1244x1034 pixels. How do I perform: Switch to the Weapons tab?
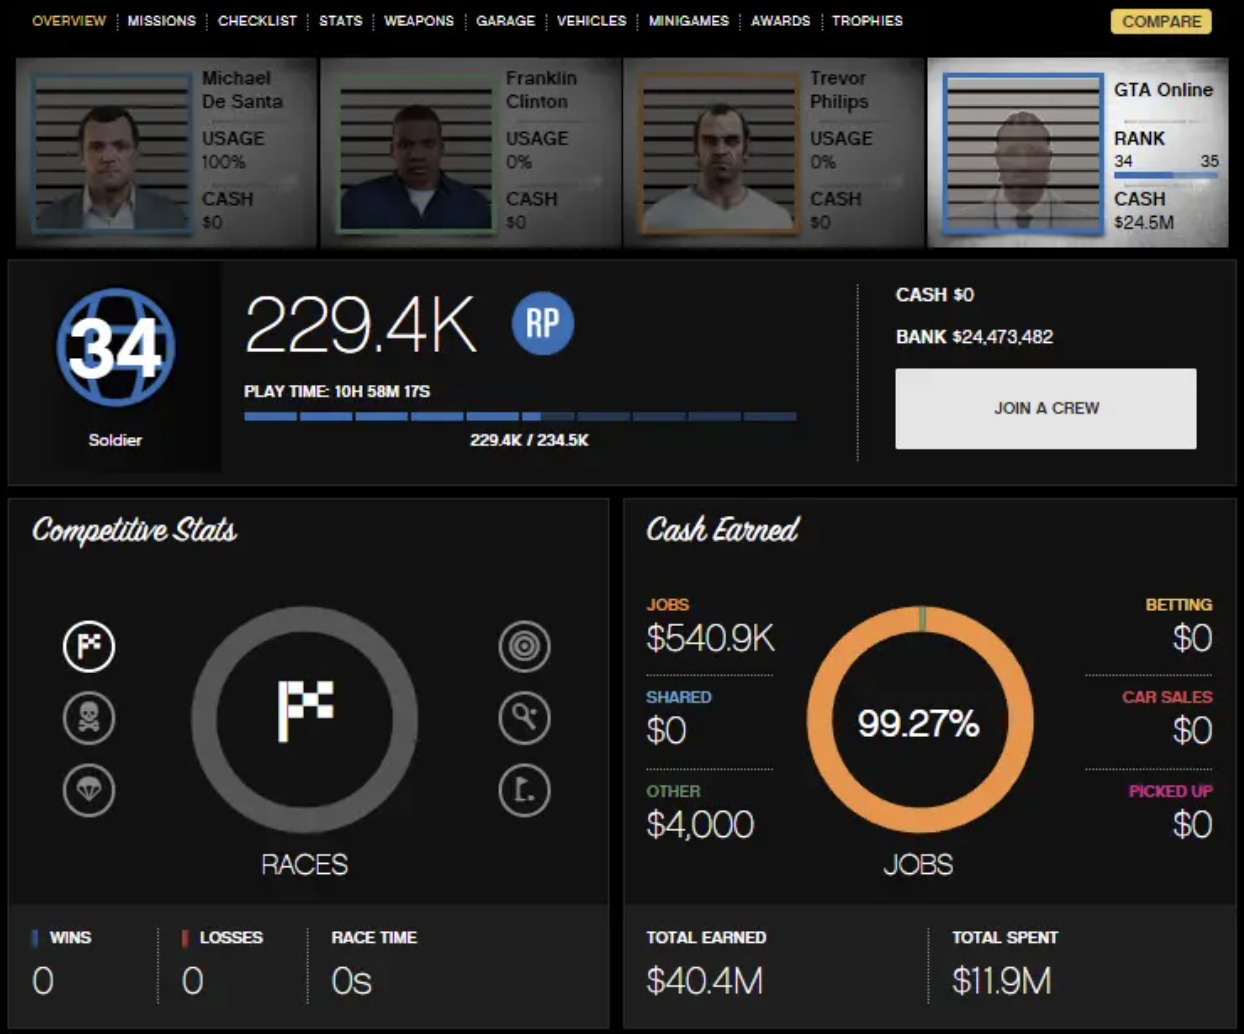(x=419, y=20)
